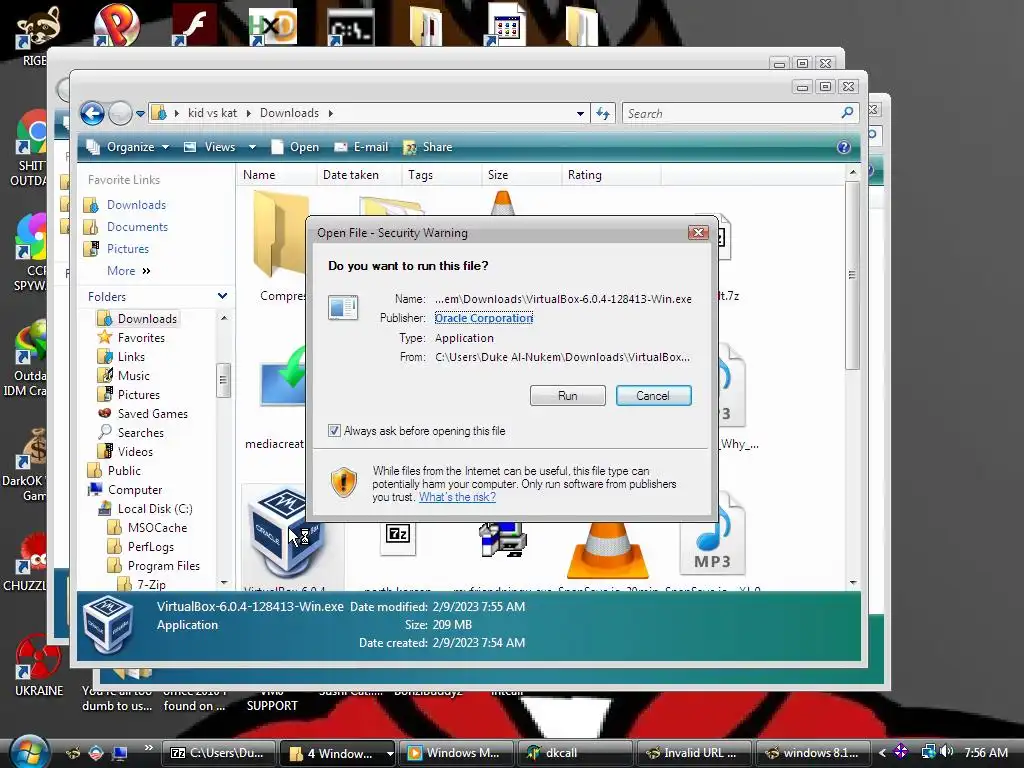Viewport: 1024px width, 768px height.
Task: Refresh the Downloads folder view
Action: [x=603, y=114]
